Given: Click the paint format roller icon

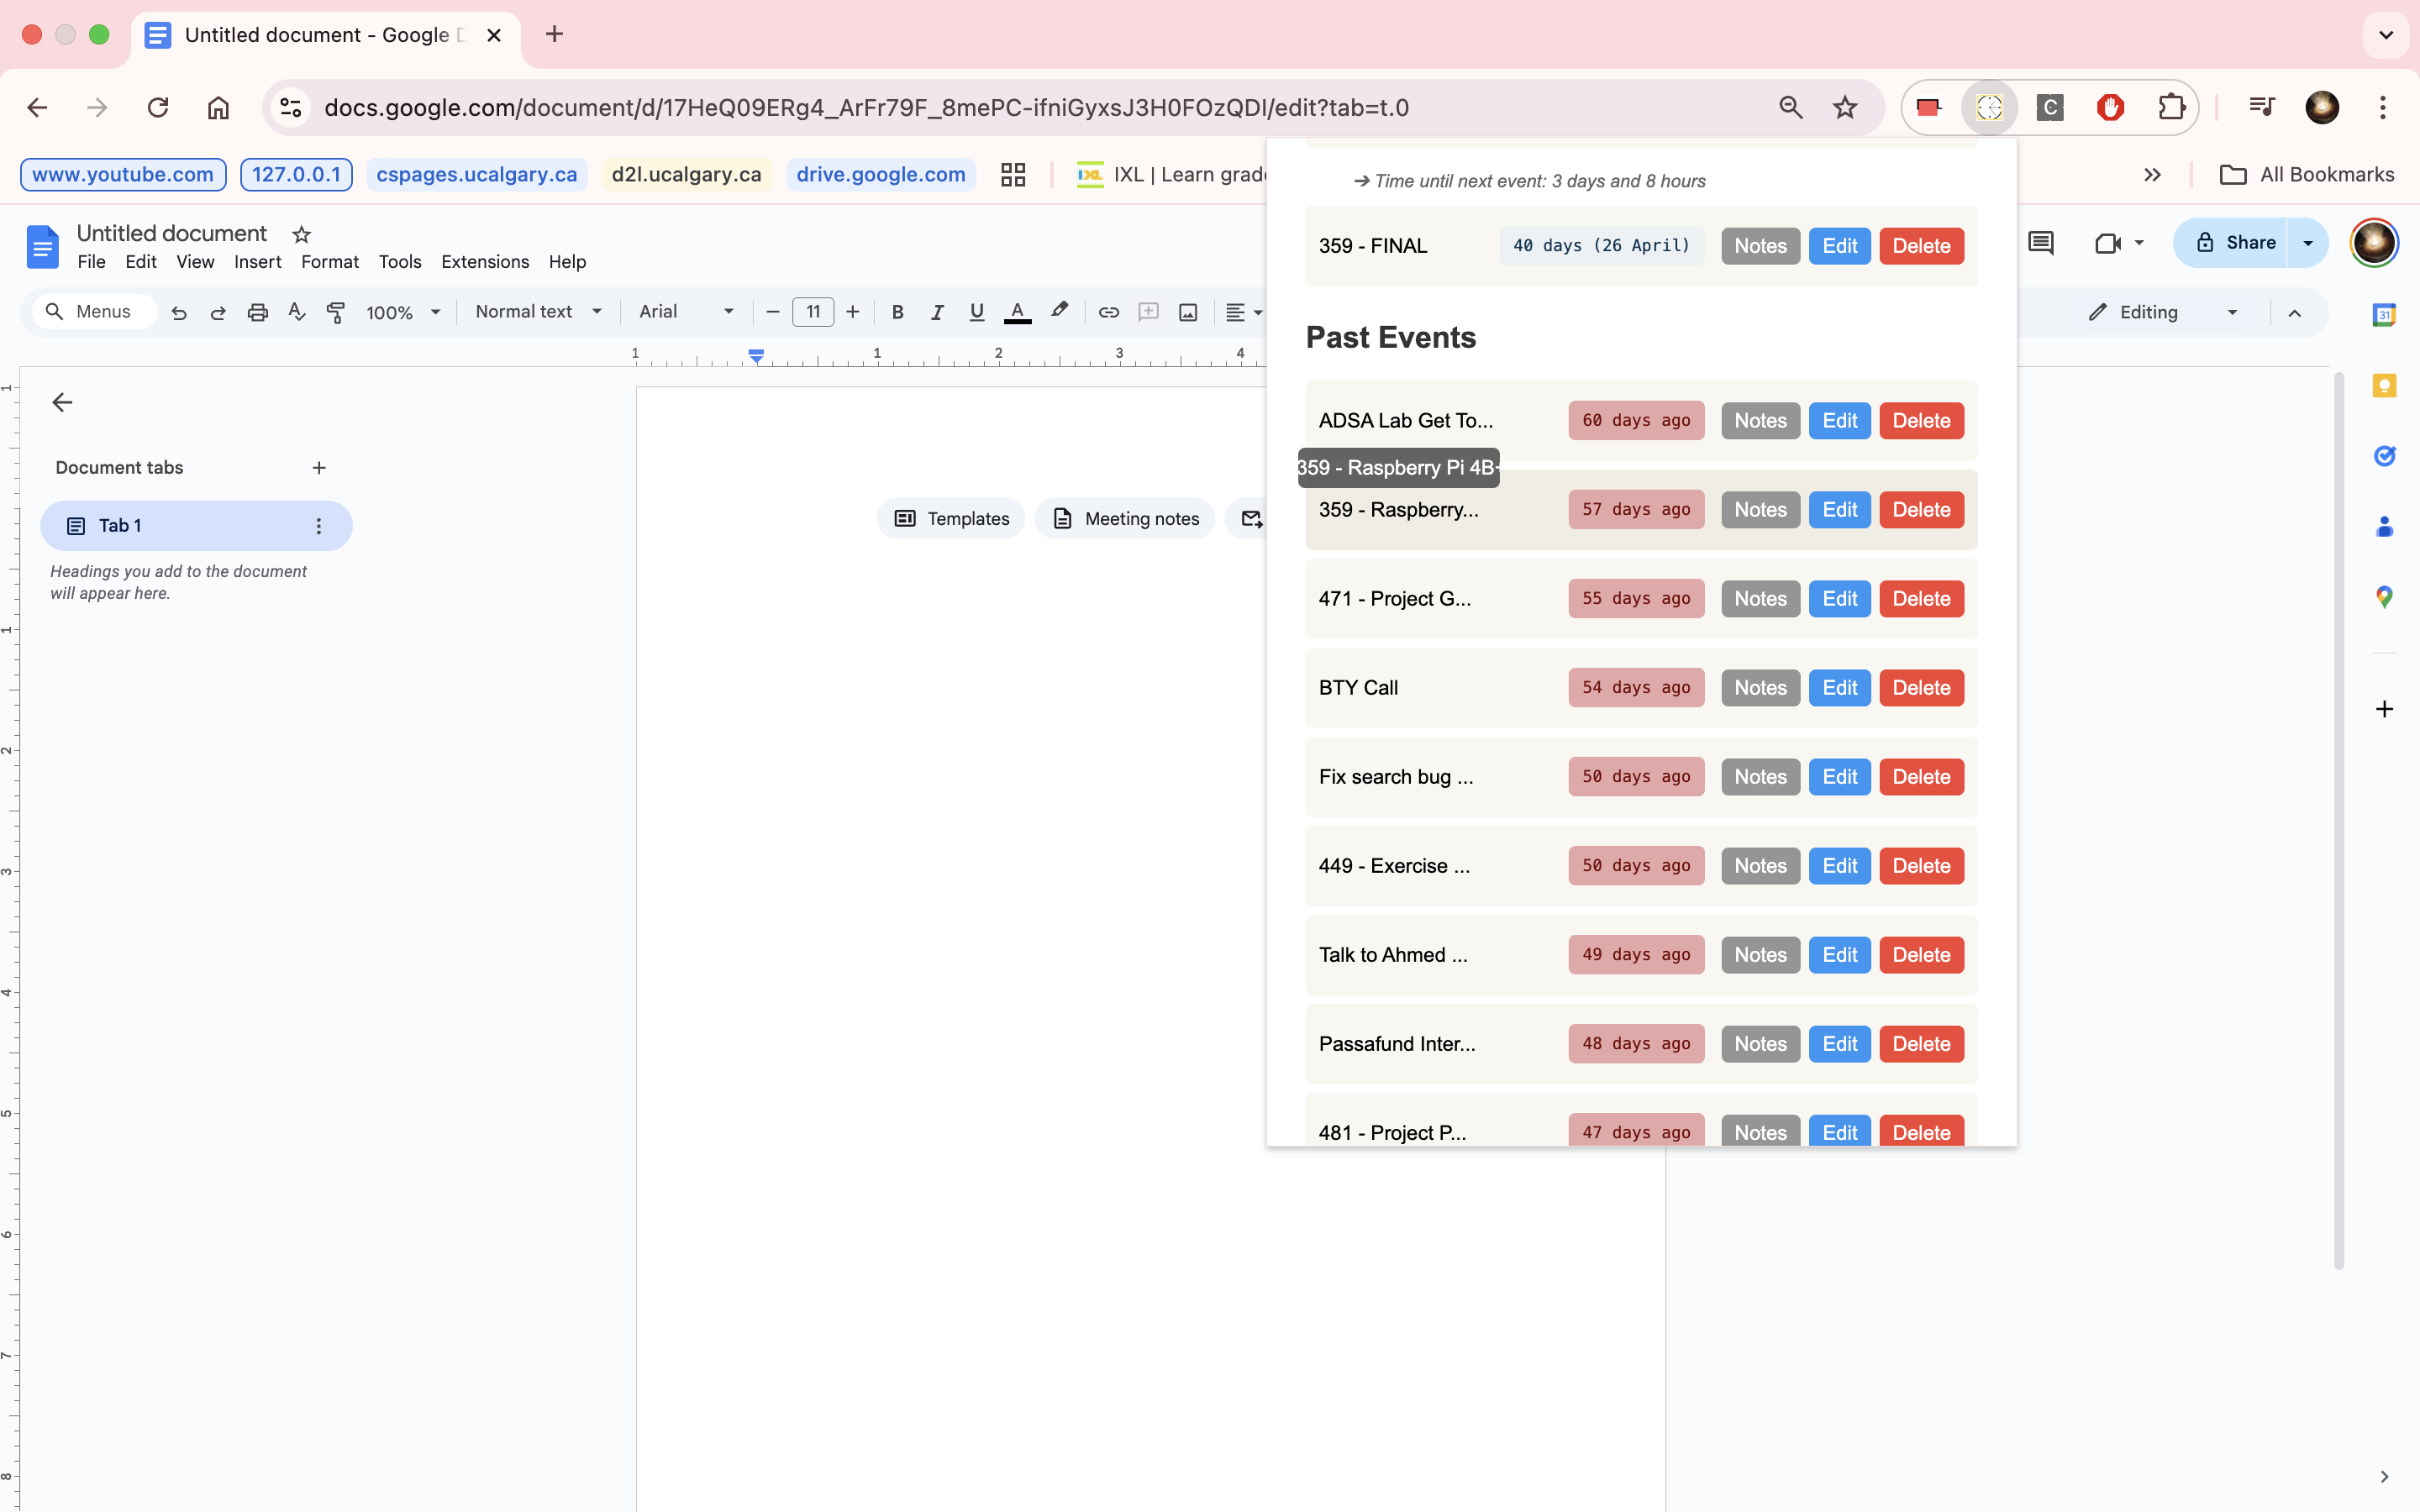Looking at the screenshot, I should (x=336, y=312).
